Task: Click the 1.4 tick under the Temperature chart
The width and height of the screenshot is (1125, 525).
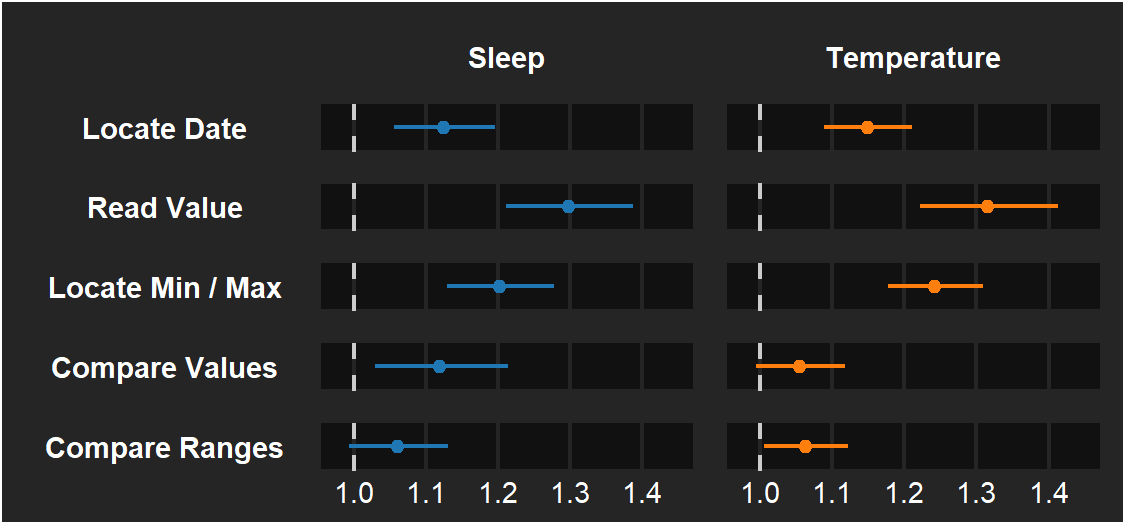Action: click(1049, 493)
